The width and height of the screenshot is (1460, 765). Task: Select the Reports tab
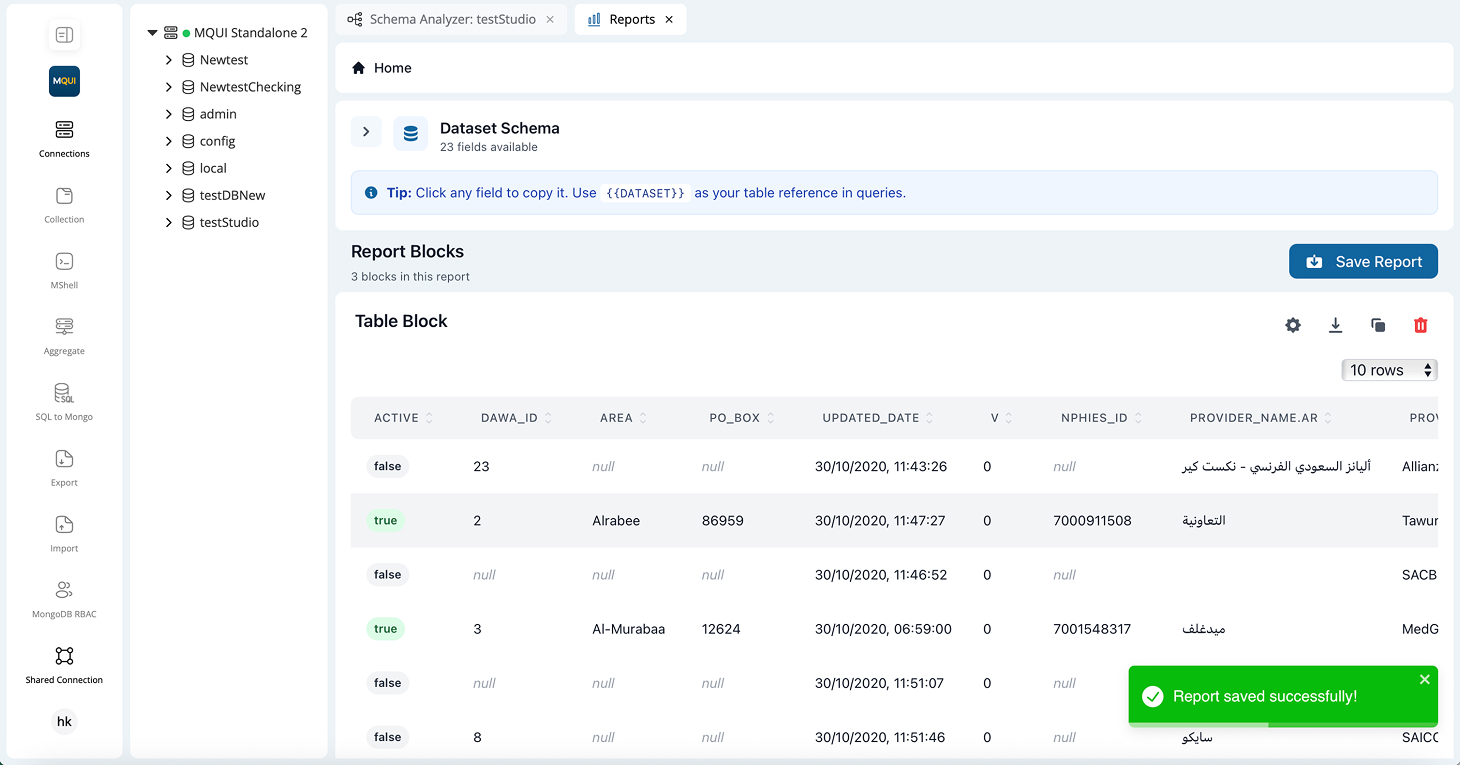click(631, 19)
